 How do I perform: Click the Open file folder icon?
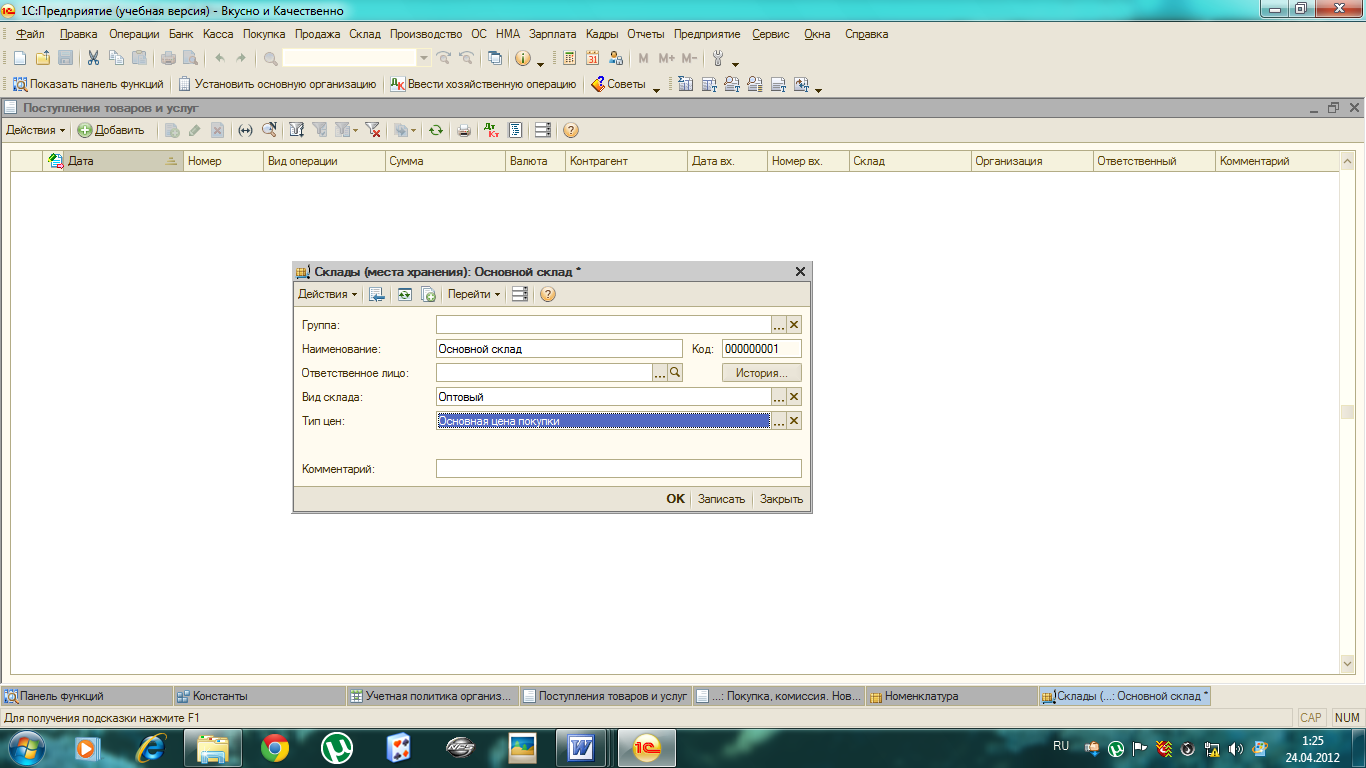click(x=42, y=58)
